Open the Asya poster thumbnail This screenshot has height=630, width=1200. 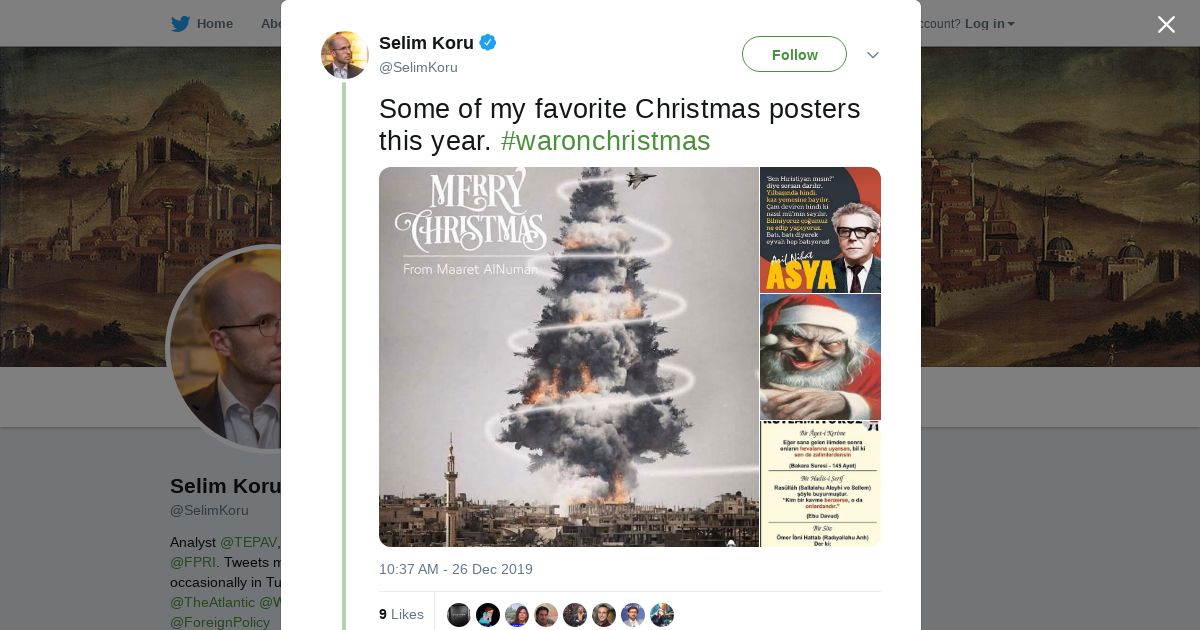(820, 230)
